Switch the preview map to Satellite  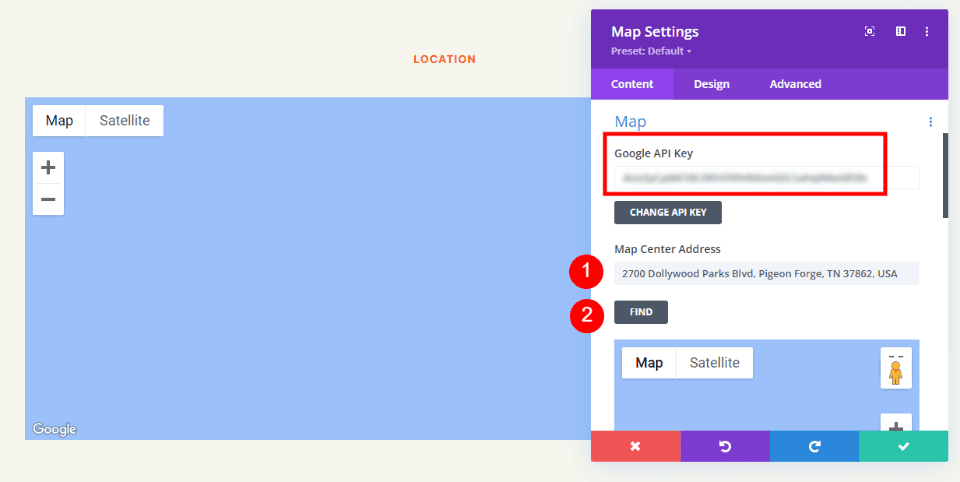pyautogui.click(x=714, y=363)
